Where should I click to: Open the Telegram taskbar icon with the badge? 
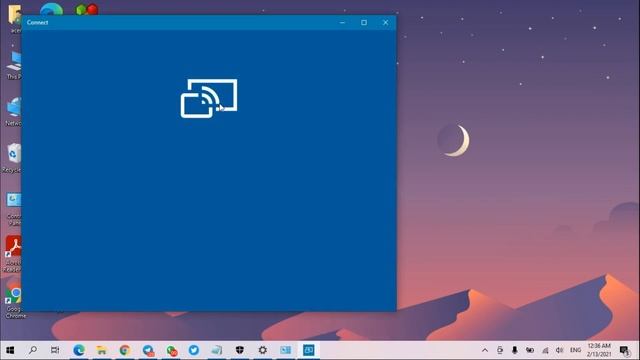[148, 350]
